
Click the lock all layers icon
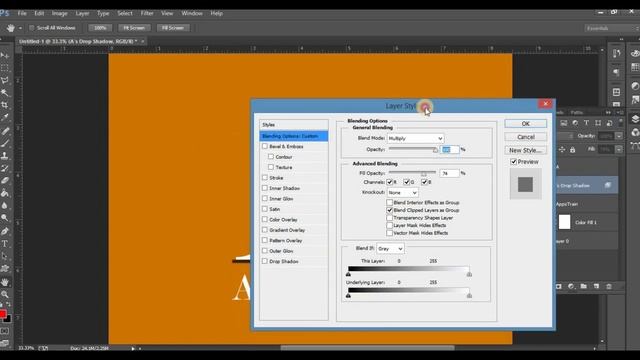pyautogui.click(x=572, y=150)
